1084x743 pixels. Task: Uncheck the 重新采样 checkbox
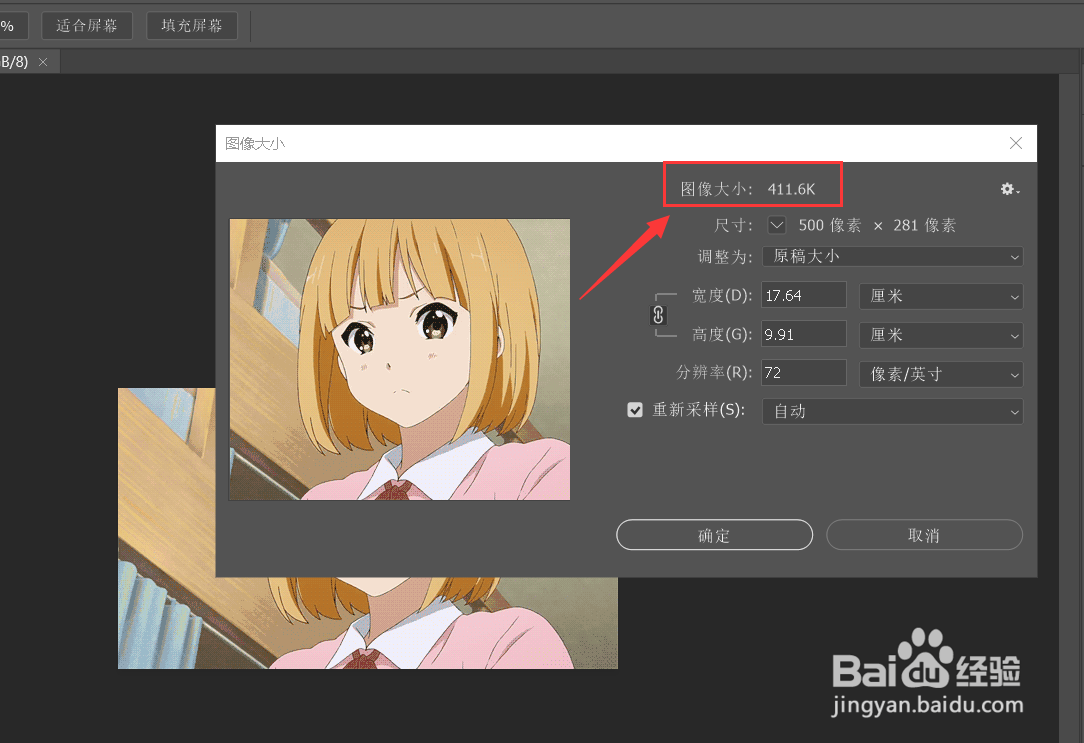(635, 410)
